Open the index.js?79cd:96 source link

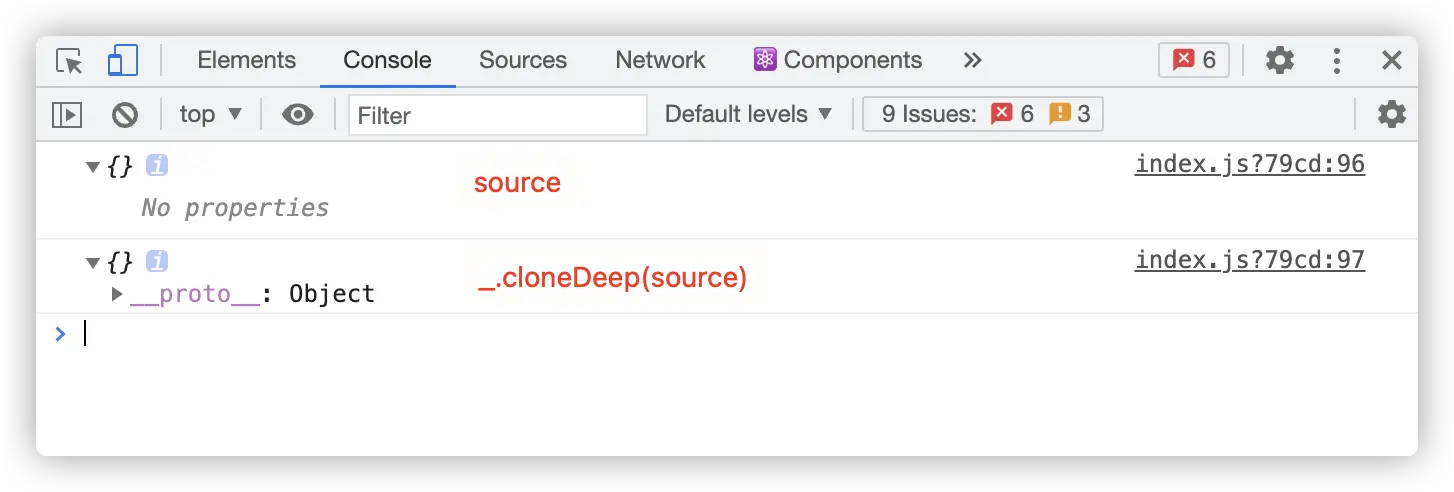coord(1249,164)
